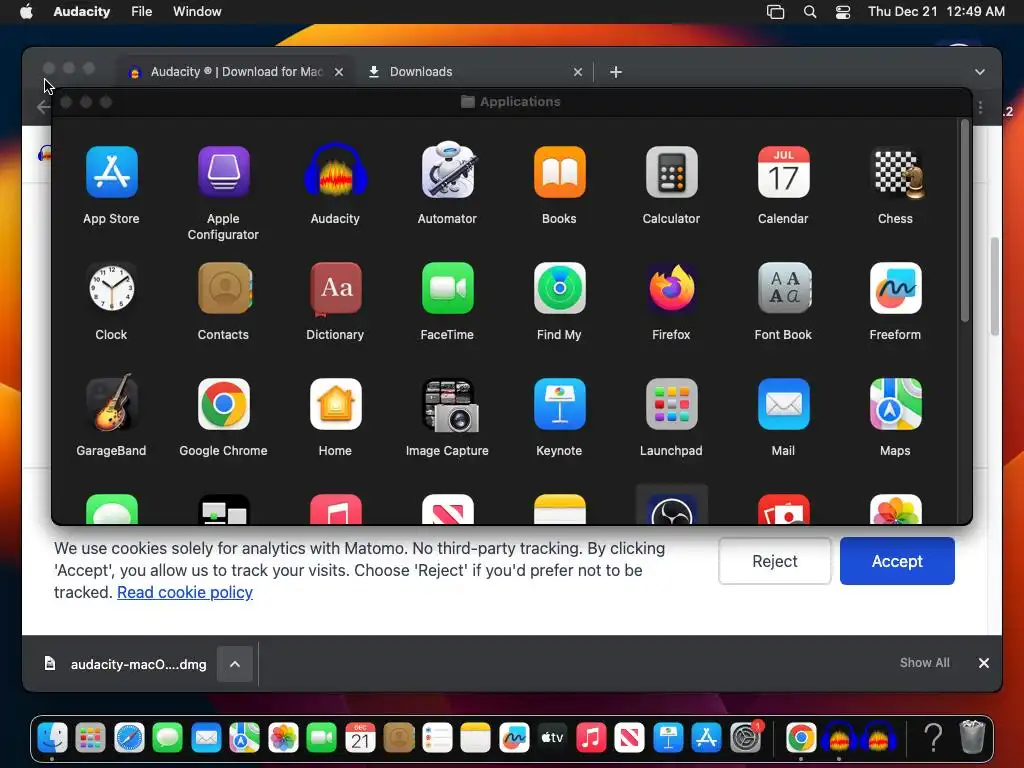The width and height of the screenshot is (1024, 768).
Task: Go back in Chrome browser
Action: tap(43, 107)
